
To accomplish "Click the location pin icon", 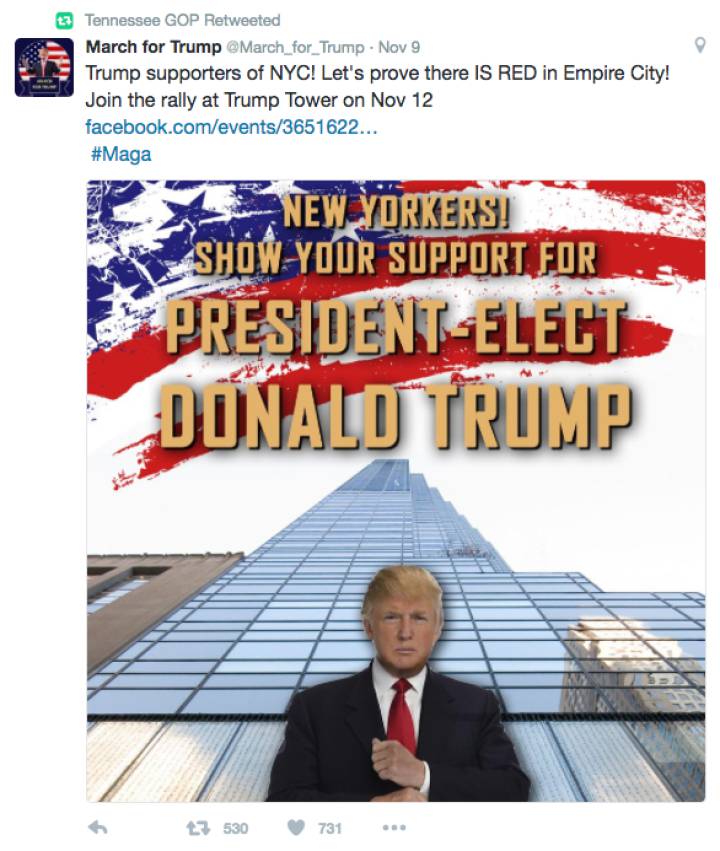I will coord(700,45).
